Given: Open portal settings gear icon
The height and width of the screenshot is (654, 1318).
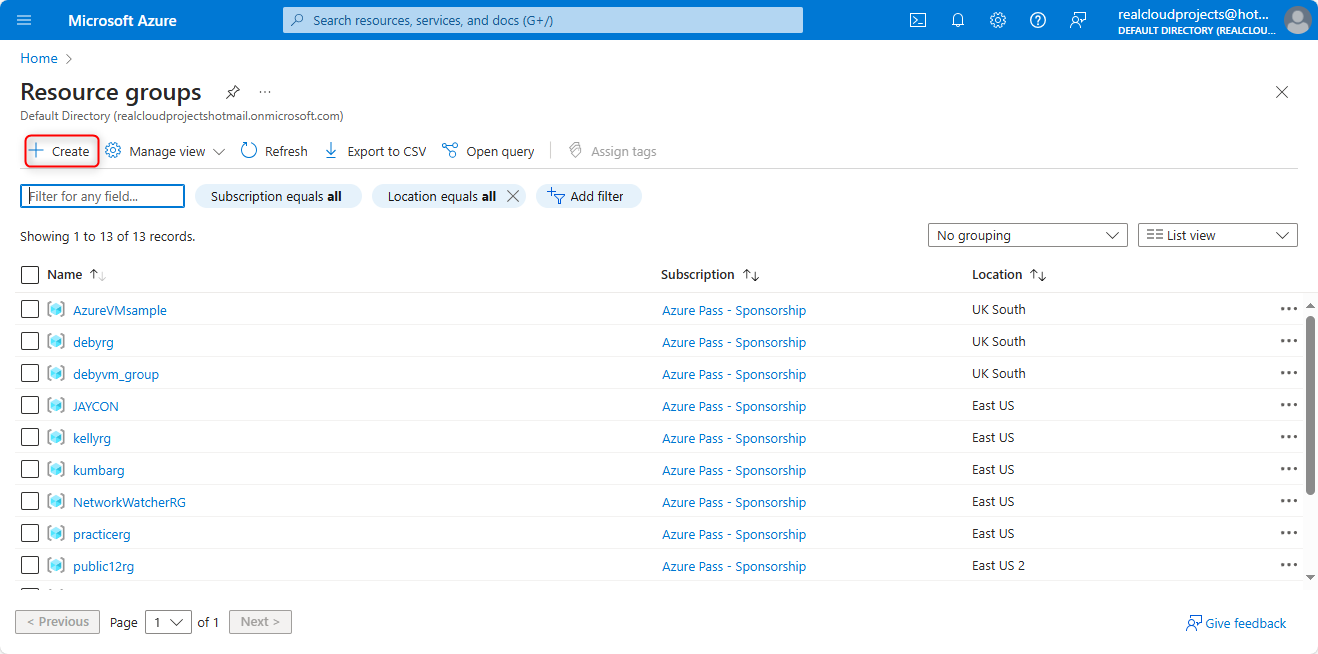Looking at the screenshot, I should [x=997, y=20].
